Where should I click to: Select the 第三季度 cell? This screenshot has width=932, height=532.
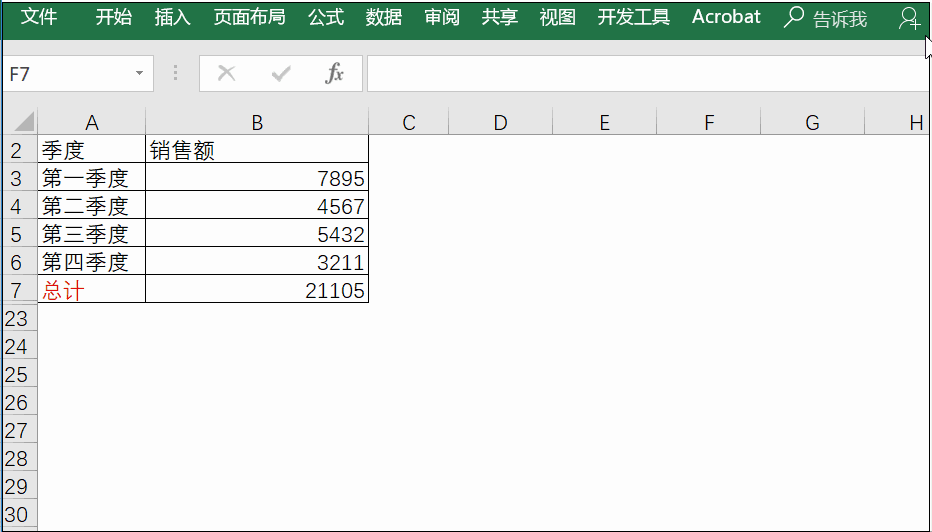(x=92, y=234)
